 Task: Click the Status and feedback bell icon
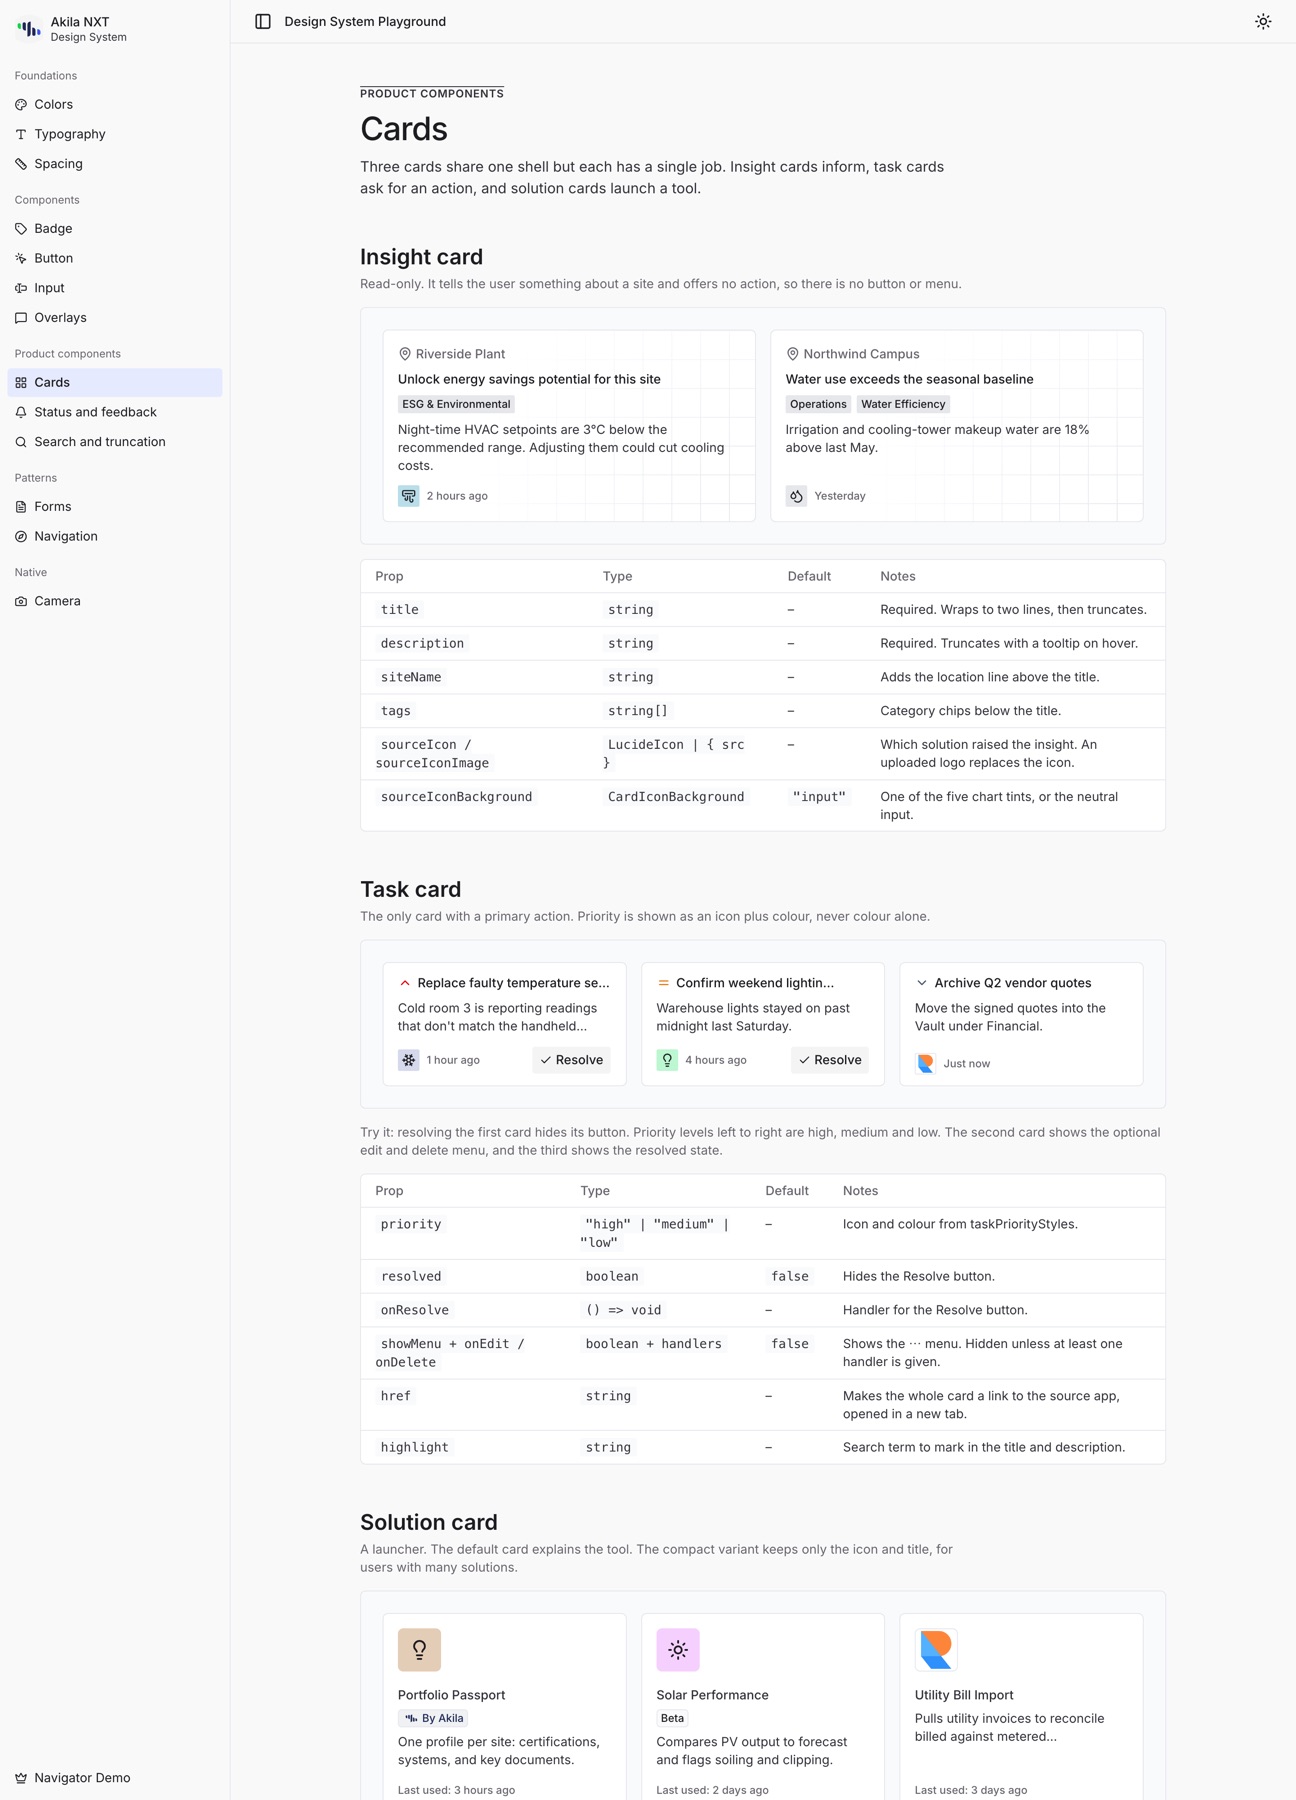(x=21, y=412)
